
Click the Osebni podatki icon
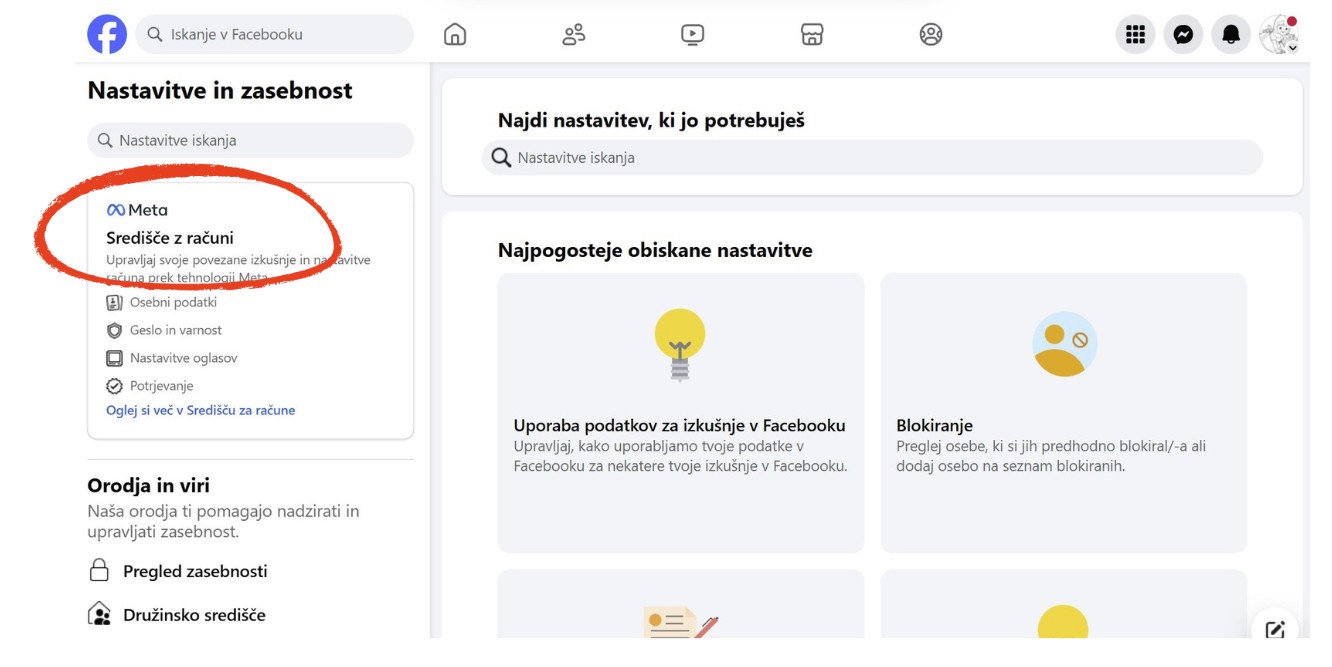pyautogui.click(x=114, y=302)
